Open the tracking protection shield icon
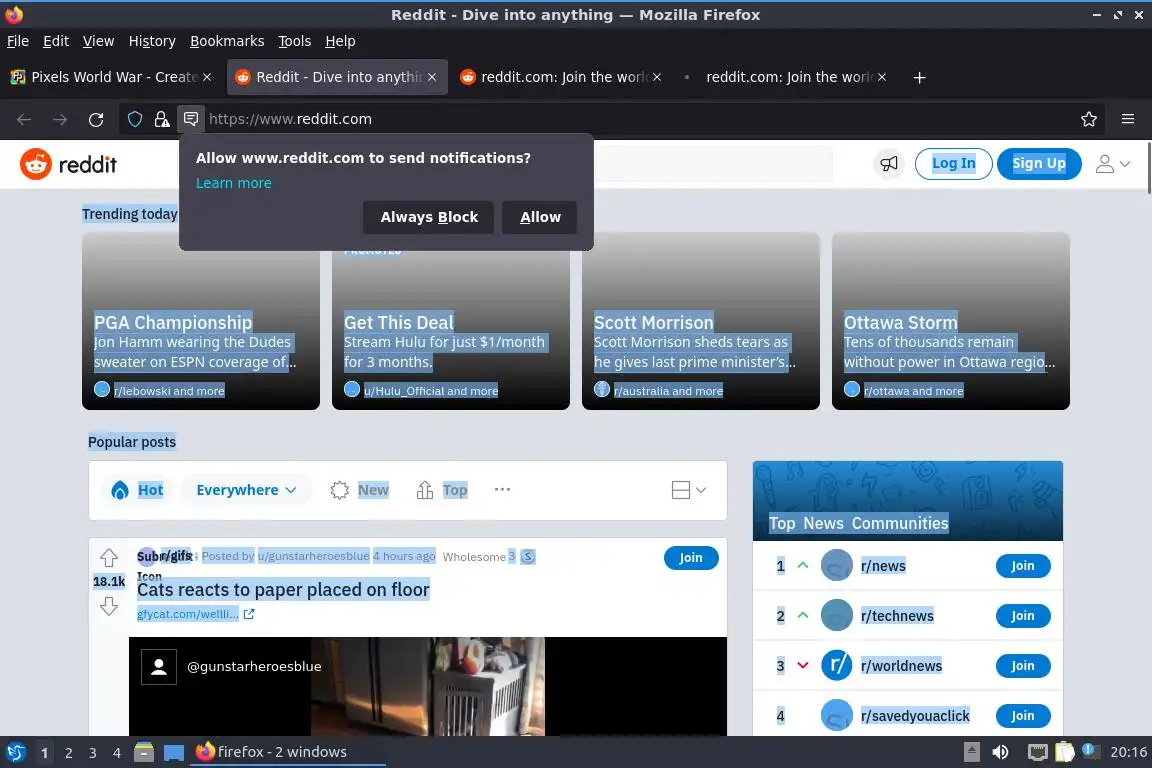This screenshot has width=1152, height=768. click(x=135, y=119)
